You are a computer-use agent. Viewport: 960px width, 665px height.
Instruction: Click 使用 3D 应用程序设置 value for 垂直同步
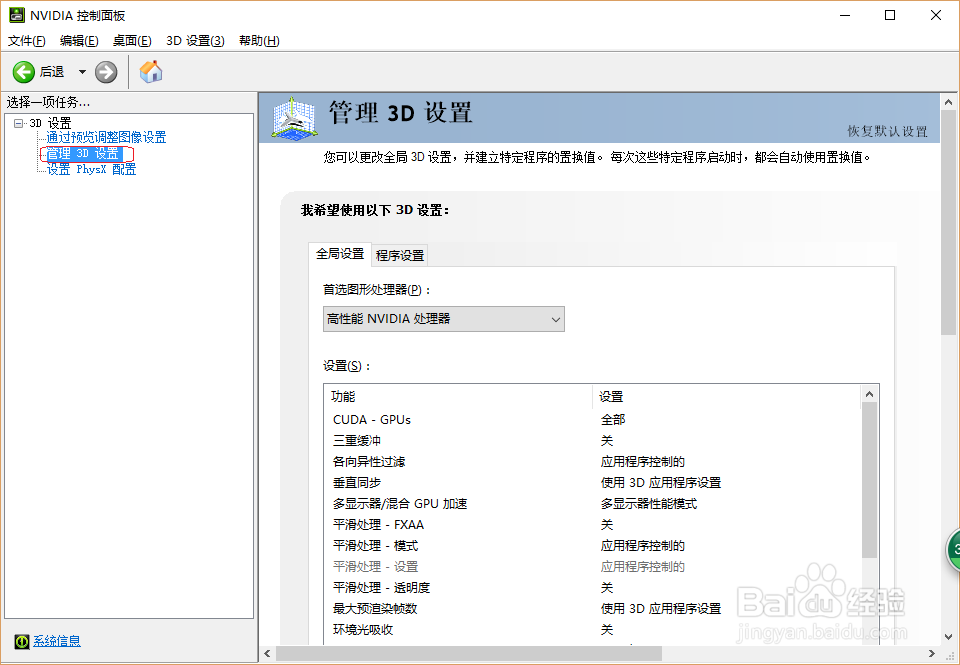[x=661, y=483]
